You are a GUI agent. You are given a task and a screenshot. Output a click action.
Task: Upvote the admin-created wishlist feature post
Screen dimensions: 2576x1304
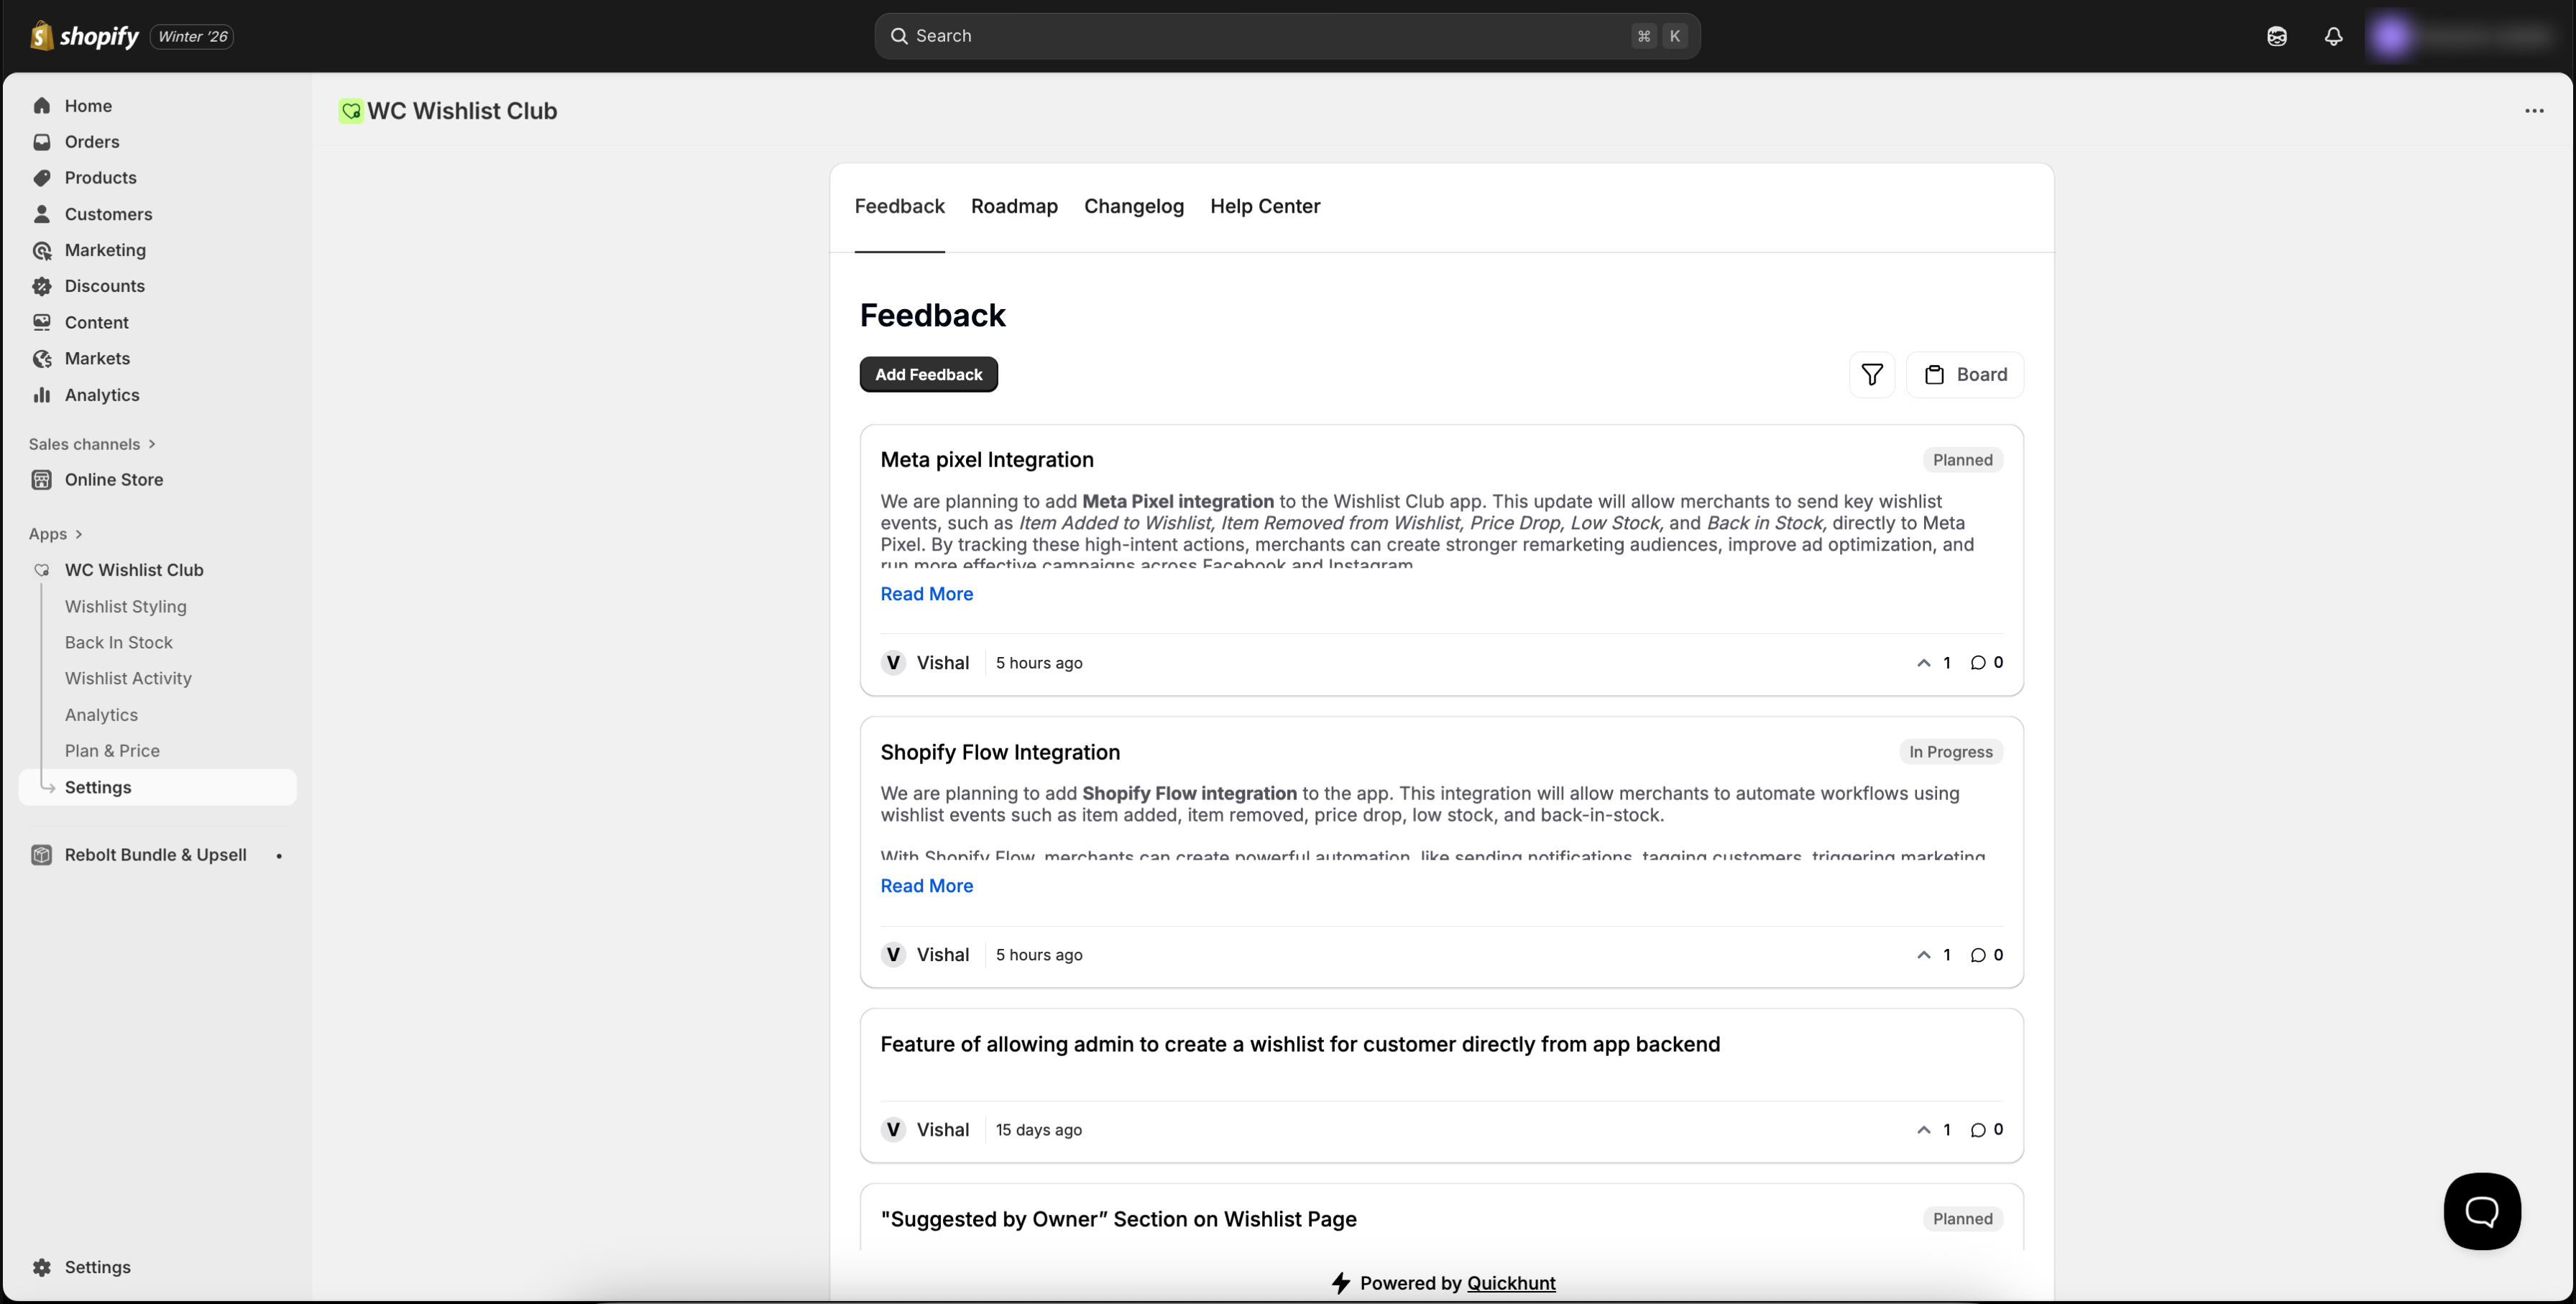point(1924,1130)
